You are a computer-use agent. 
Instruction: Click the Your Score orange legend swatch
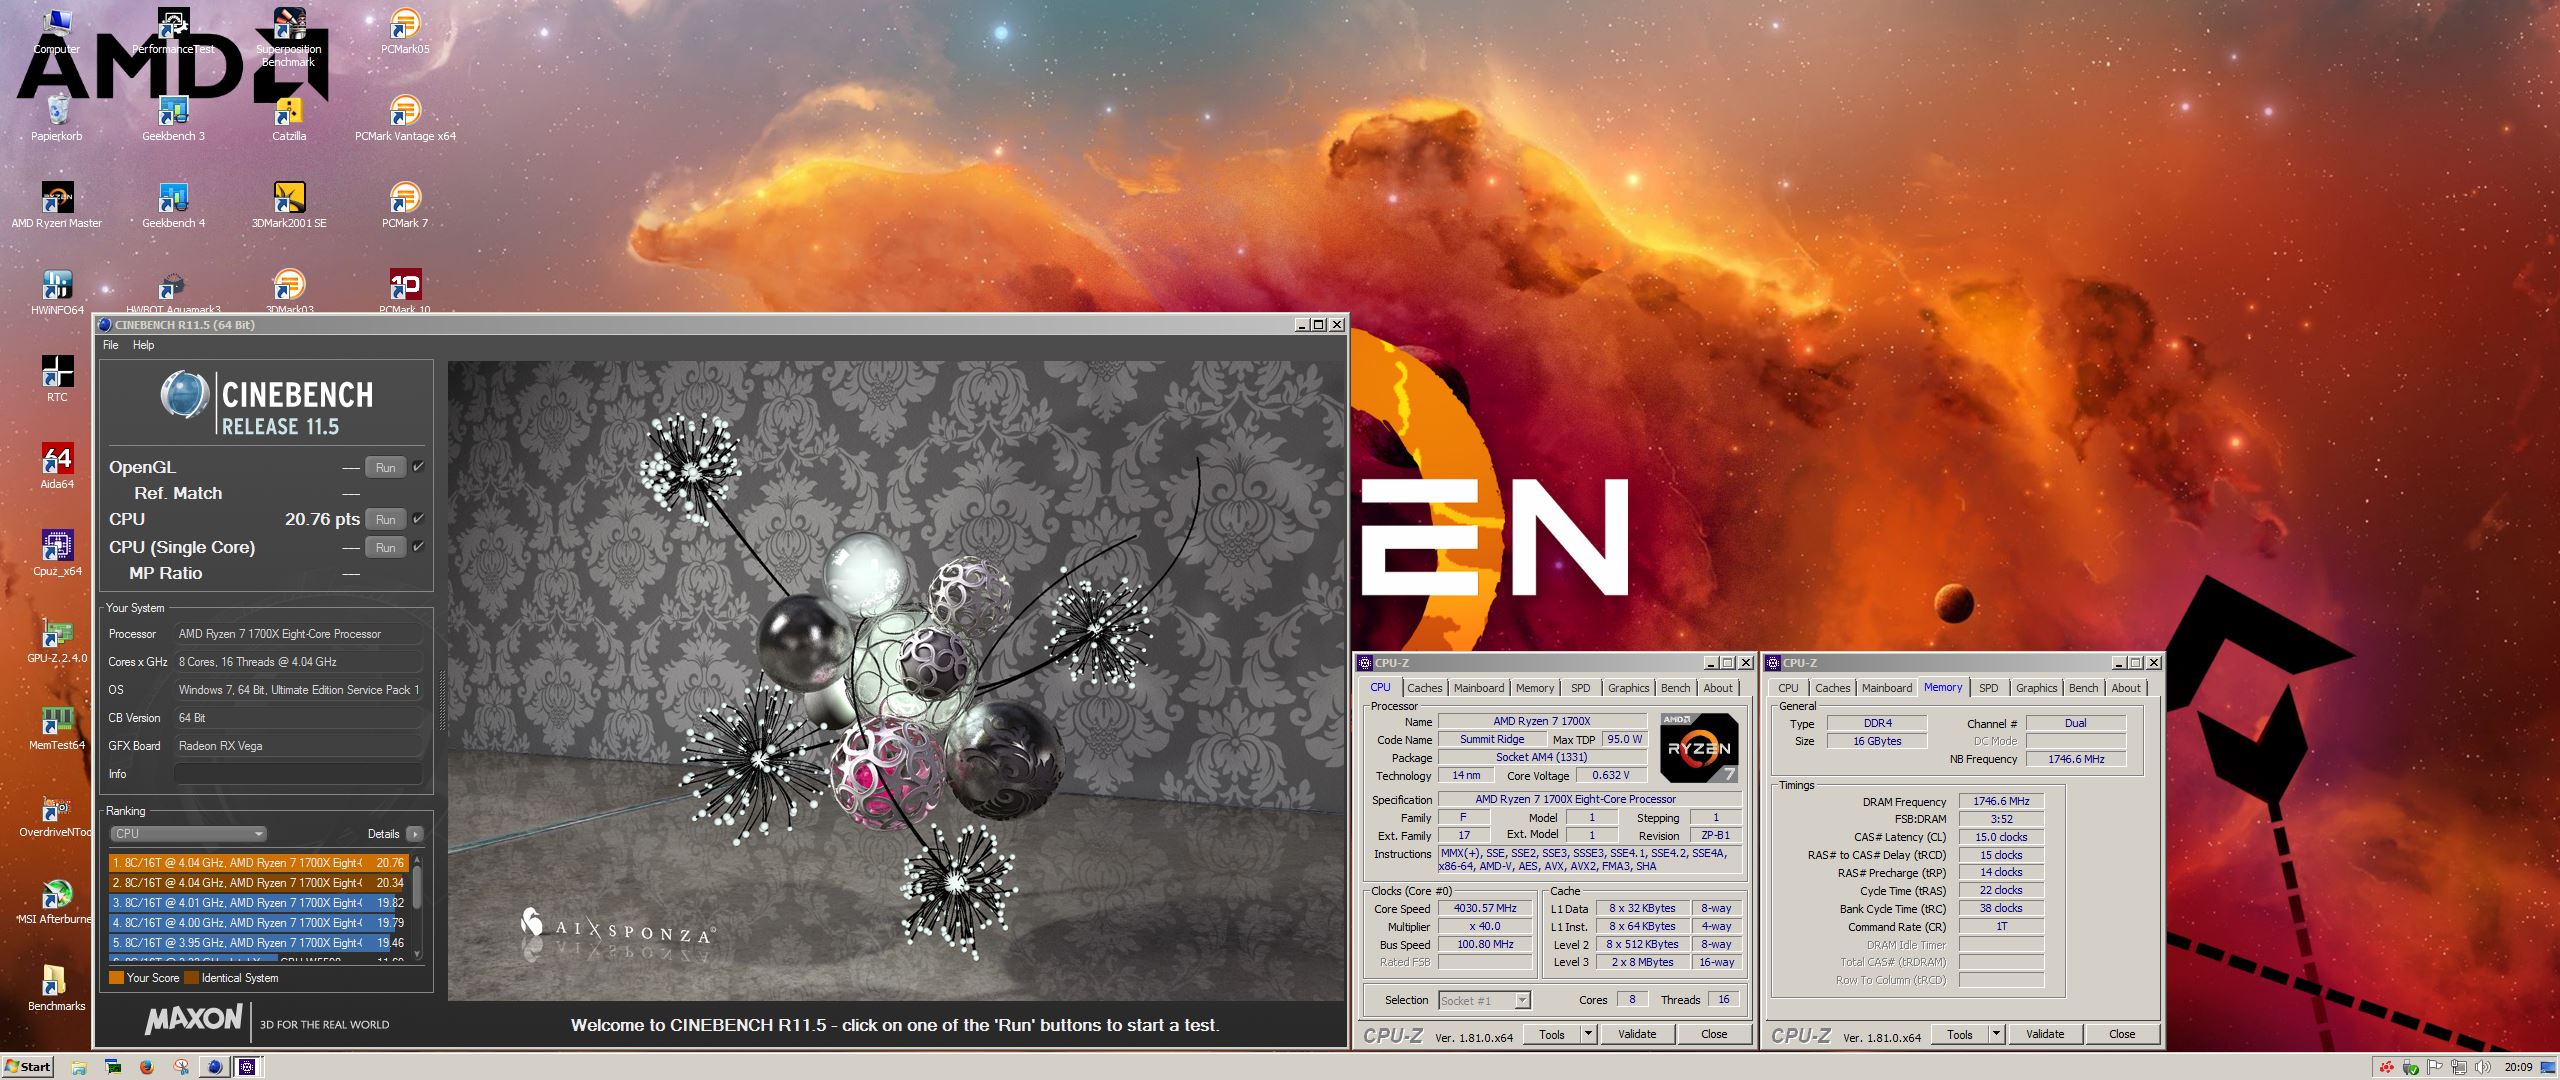point(116,978)
